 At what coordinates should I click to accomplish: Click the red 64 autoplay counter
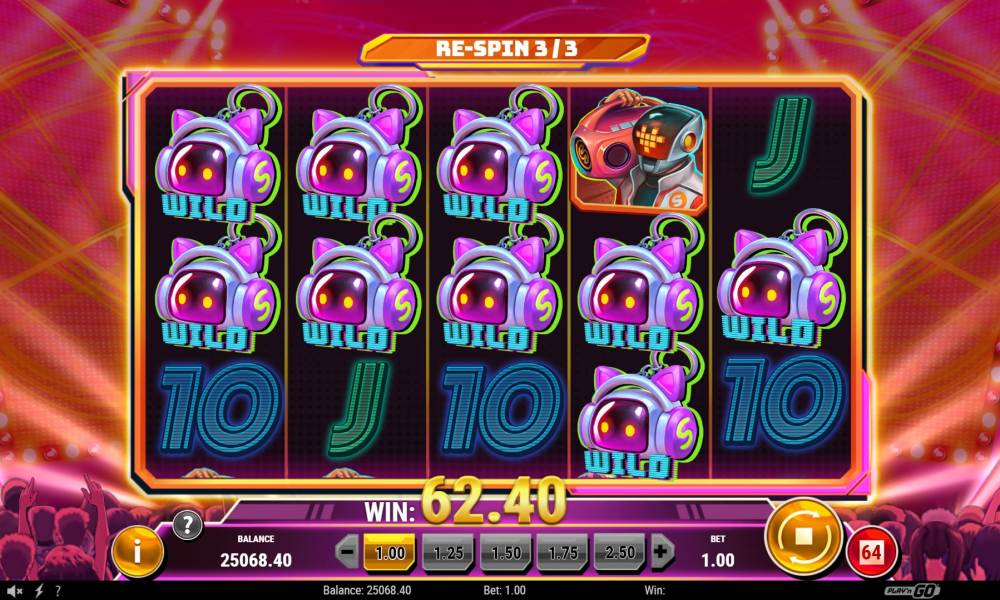tap(871, 552)
